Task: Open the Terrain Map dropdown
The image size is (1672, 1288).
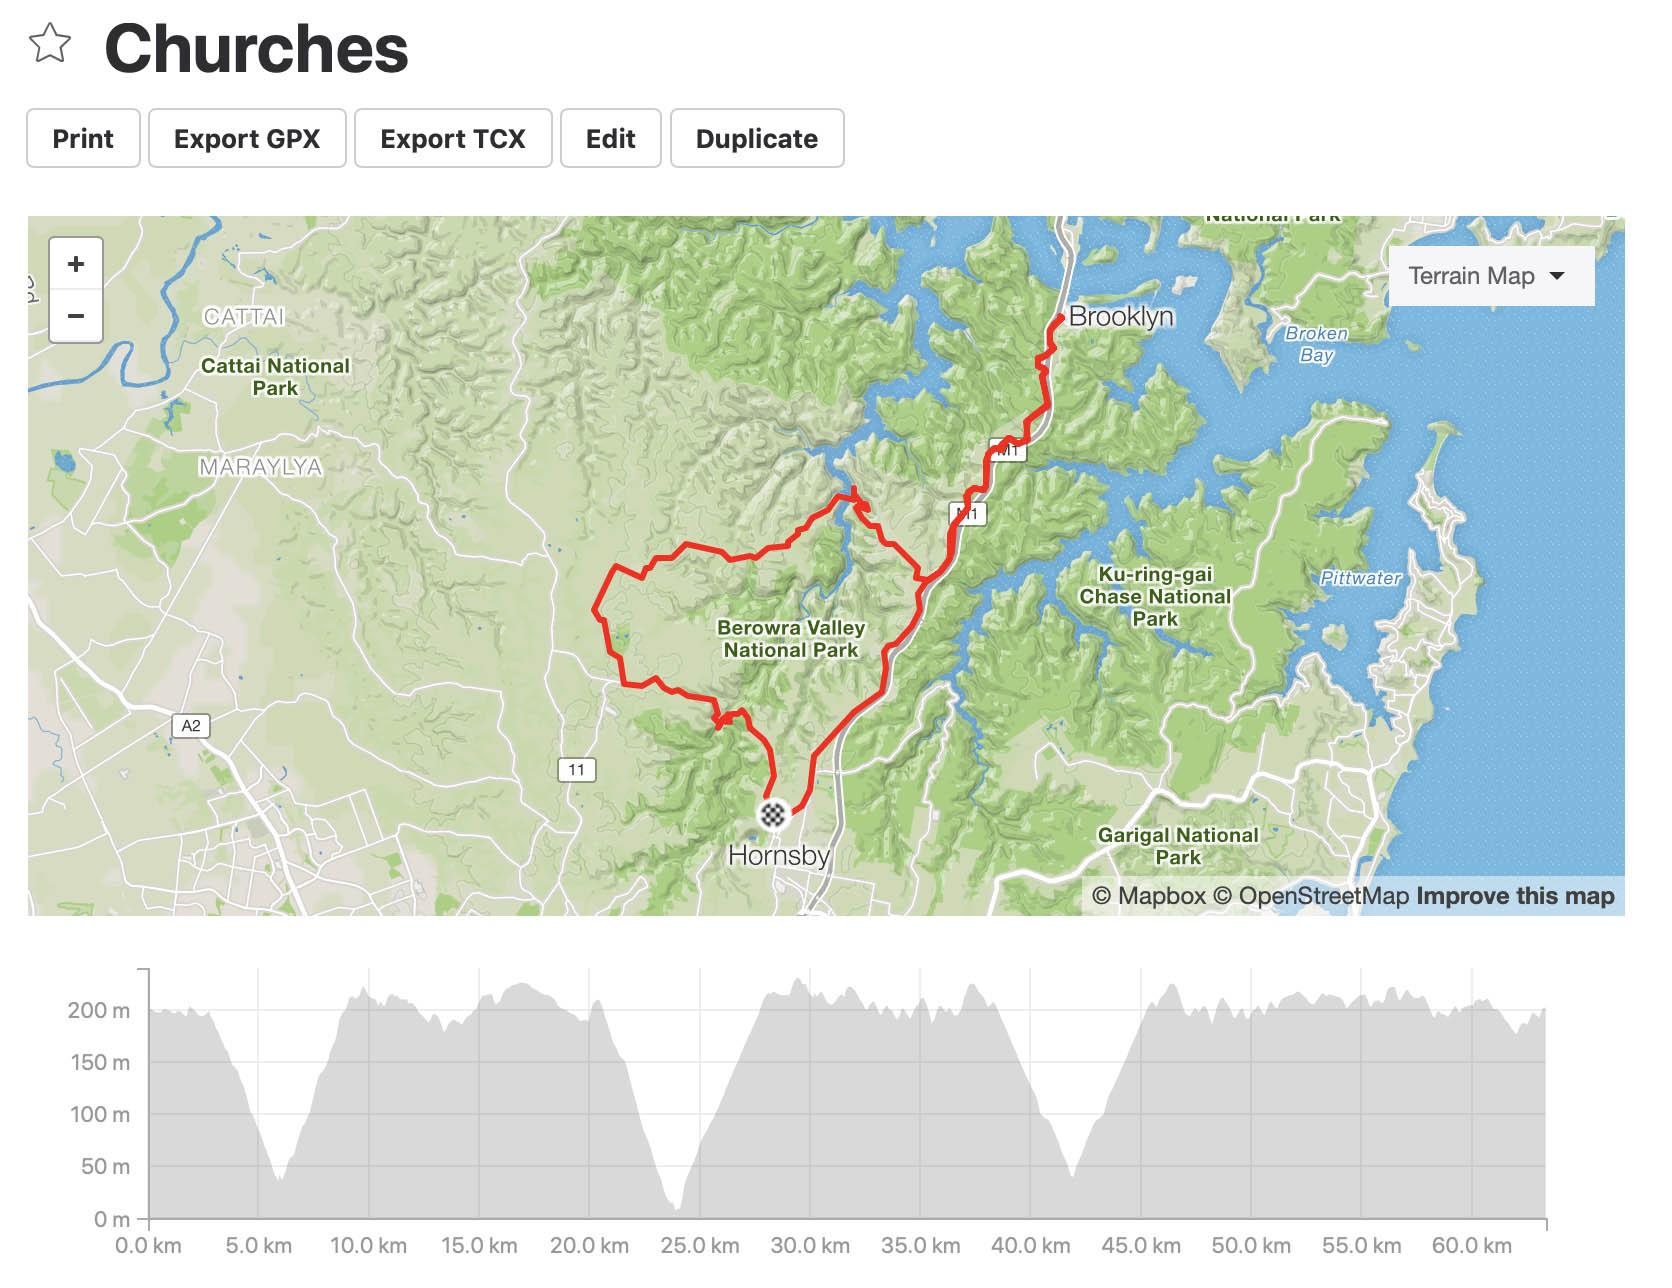Action: coord(1491,276)
